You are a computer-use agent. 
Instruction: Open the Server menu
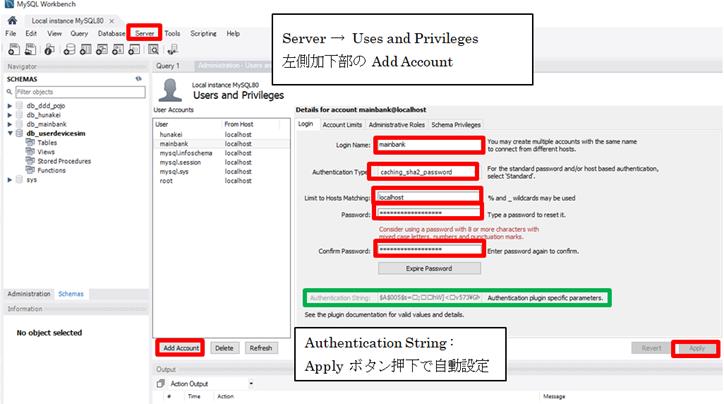click(145, 33)
